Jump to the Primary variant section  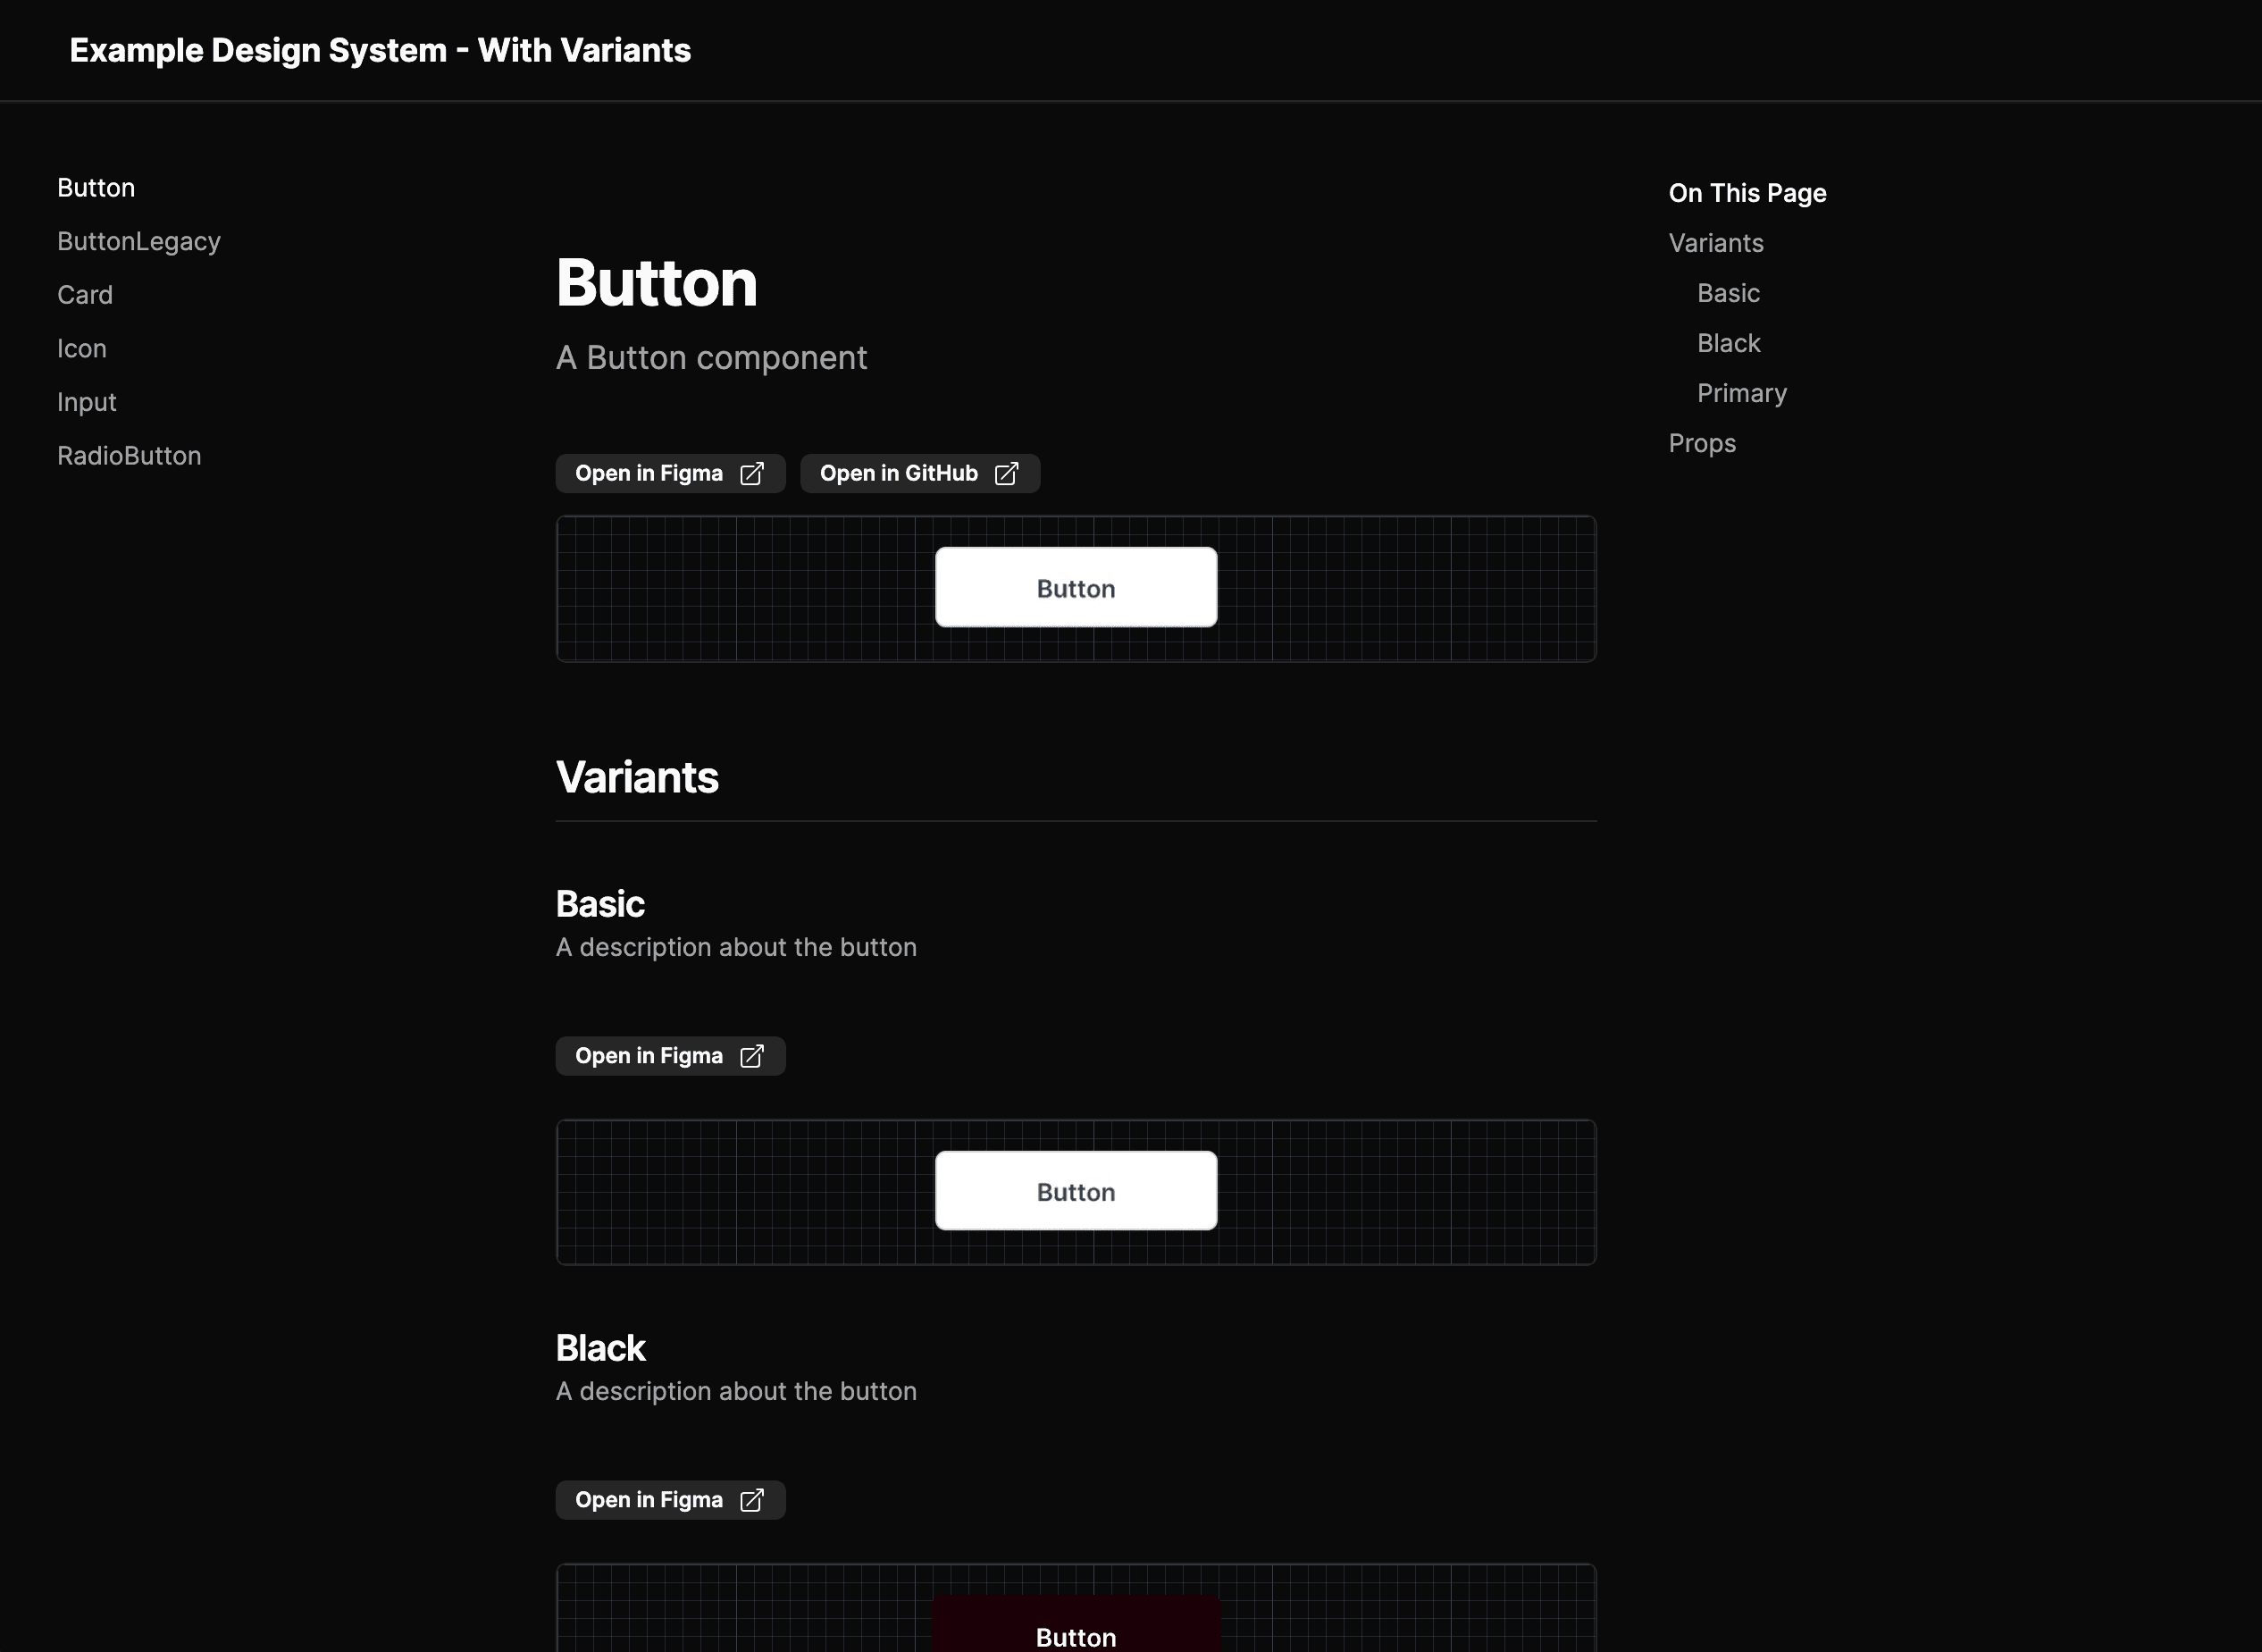pos(1742,392)
